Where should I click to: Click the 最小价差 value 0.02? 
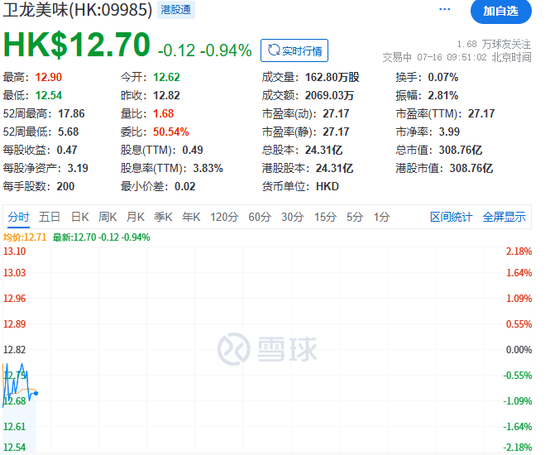(185, 187)
